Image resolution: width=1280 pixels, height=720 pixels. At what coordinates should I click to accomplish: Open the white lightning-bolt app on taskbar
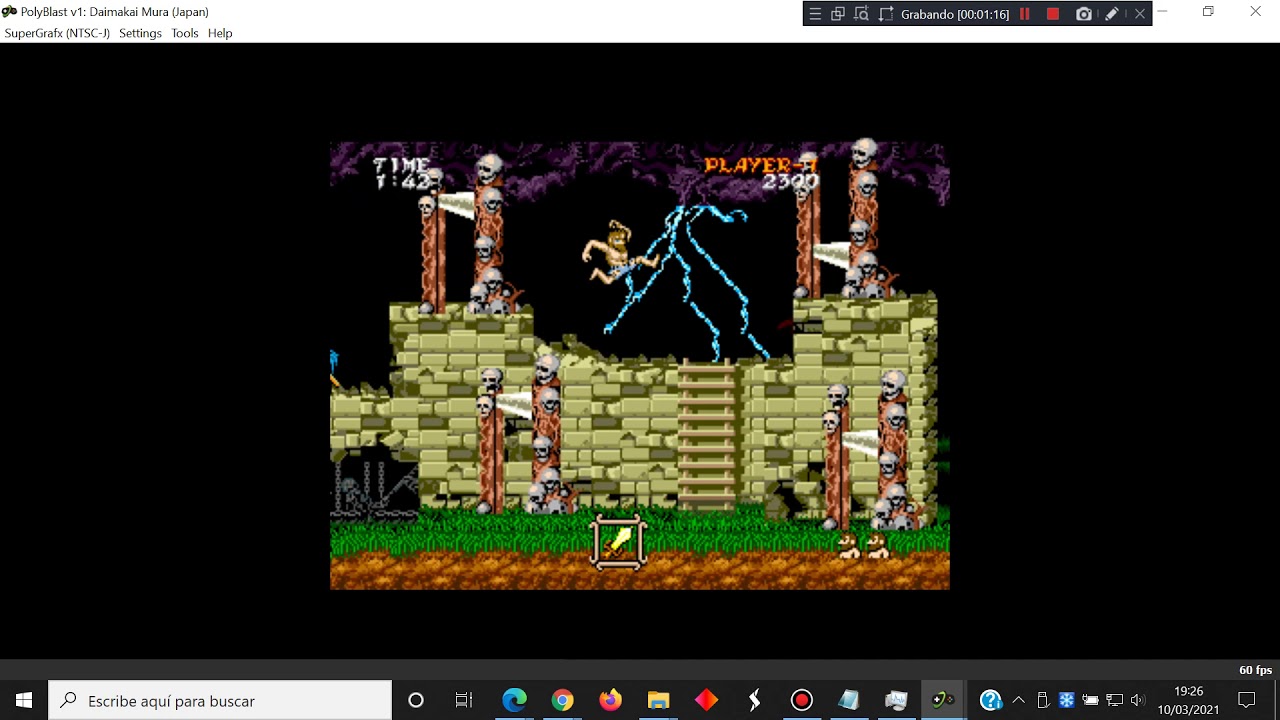754,700
